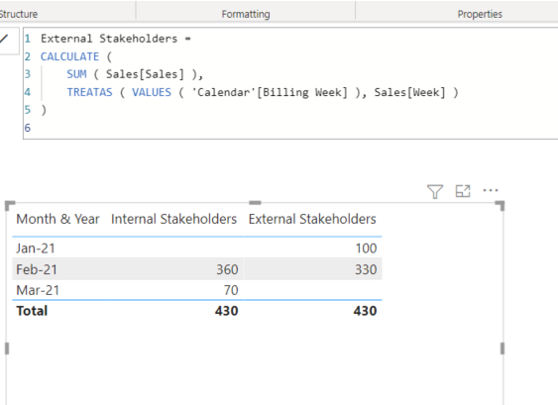
Task: Open the visual filter funnel icon
Action: click(x=435, y=191)
